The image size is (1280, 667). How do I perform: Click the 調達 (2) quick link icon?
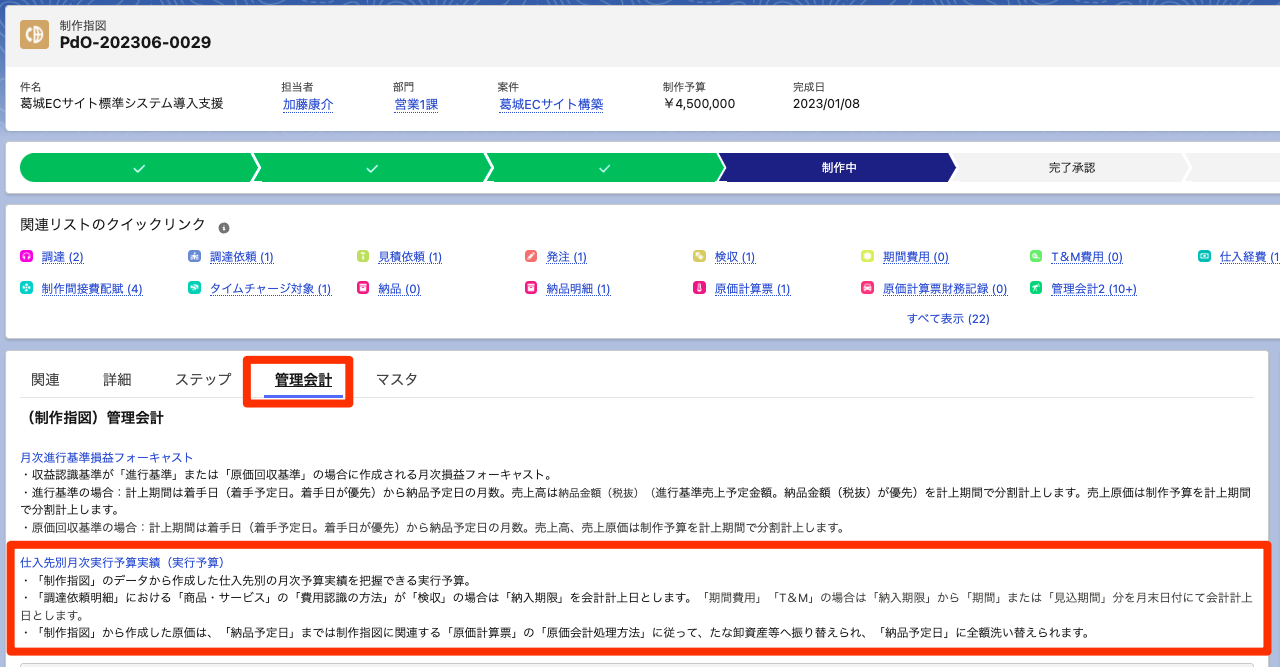pos(27,257)
